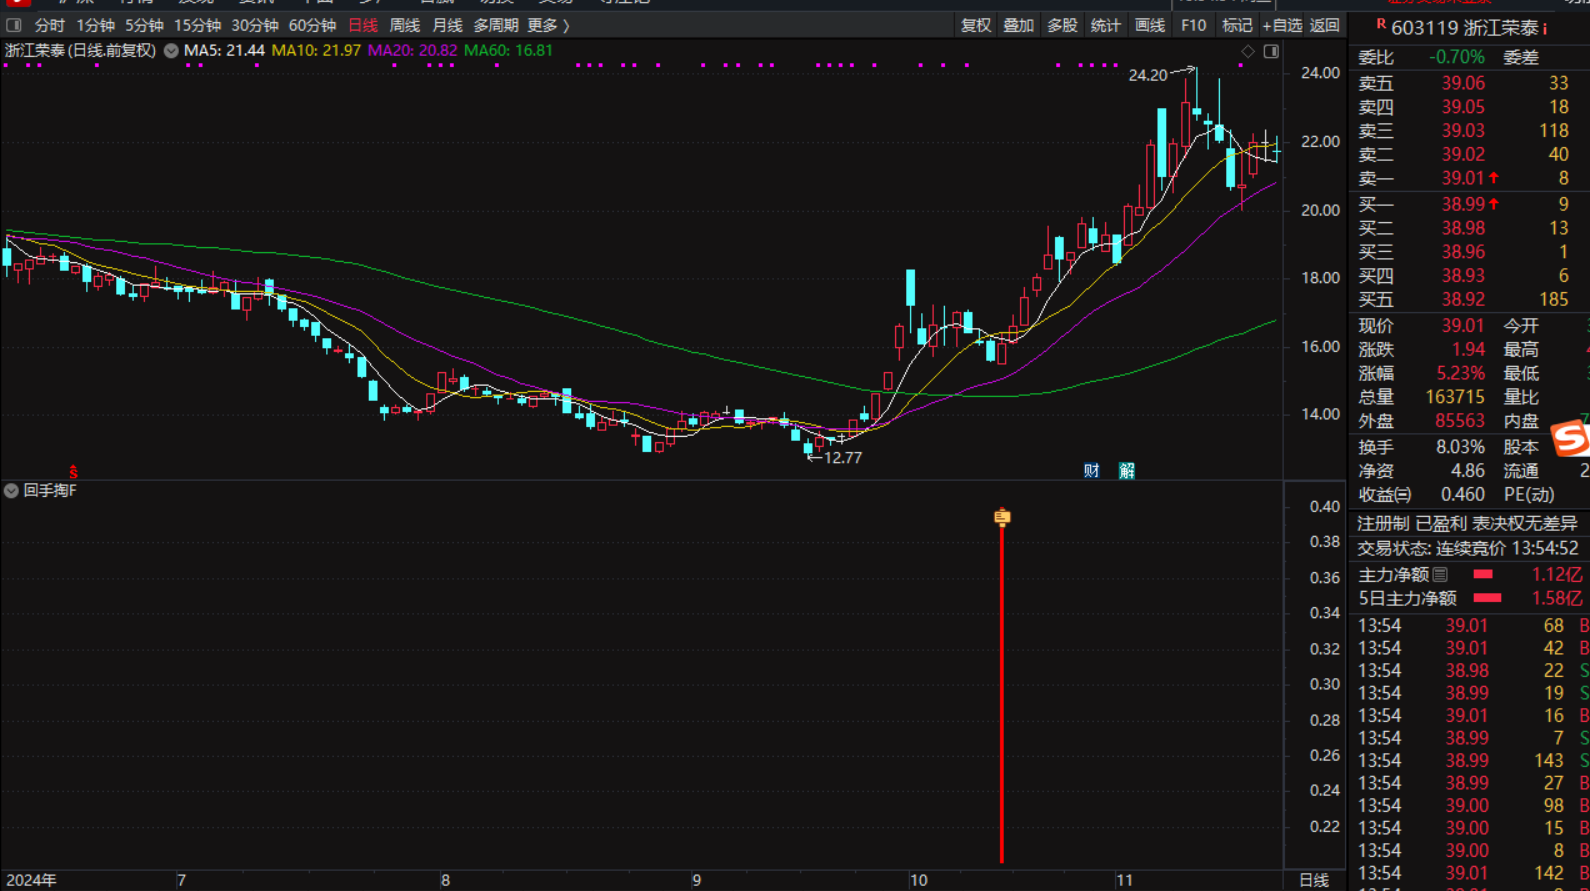Click the red R badge before 603119
This screenshot has width=1590, height=891.
[1381, 24]
